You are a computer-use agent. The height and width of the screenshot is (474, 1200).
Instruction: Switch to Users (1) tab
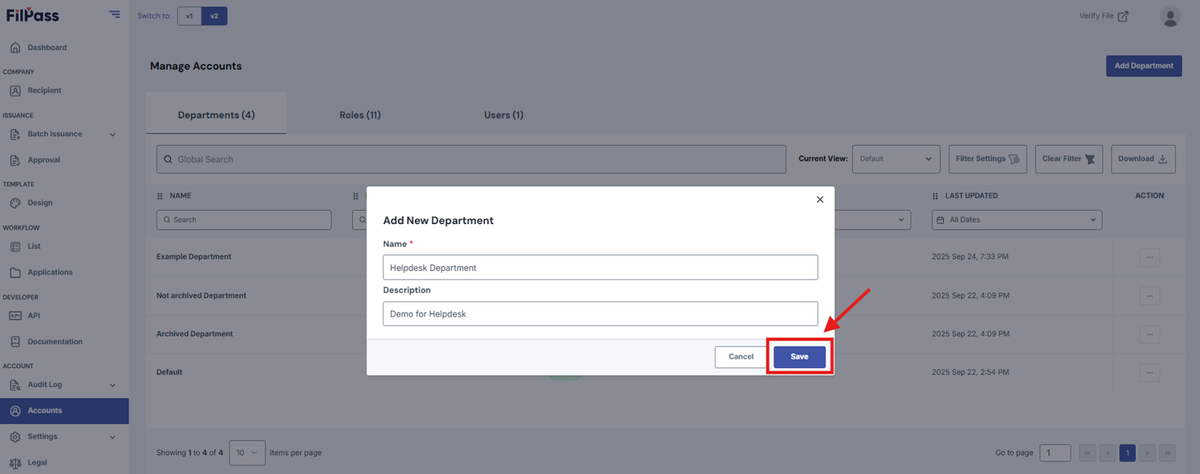(504, 115)
